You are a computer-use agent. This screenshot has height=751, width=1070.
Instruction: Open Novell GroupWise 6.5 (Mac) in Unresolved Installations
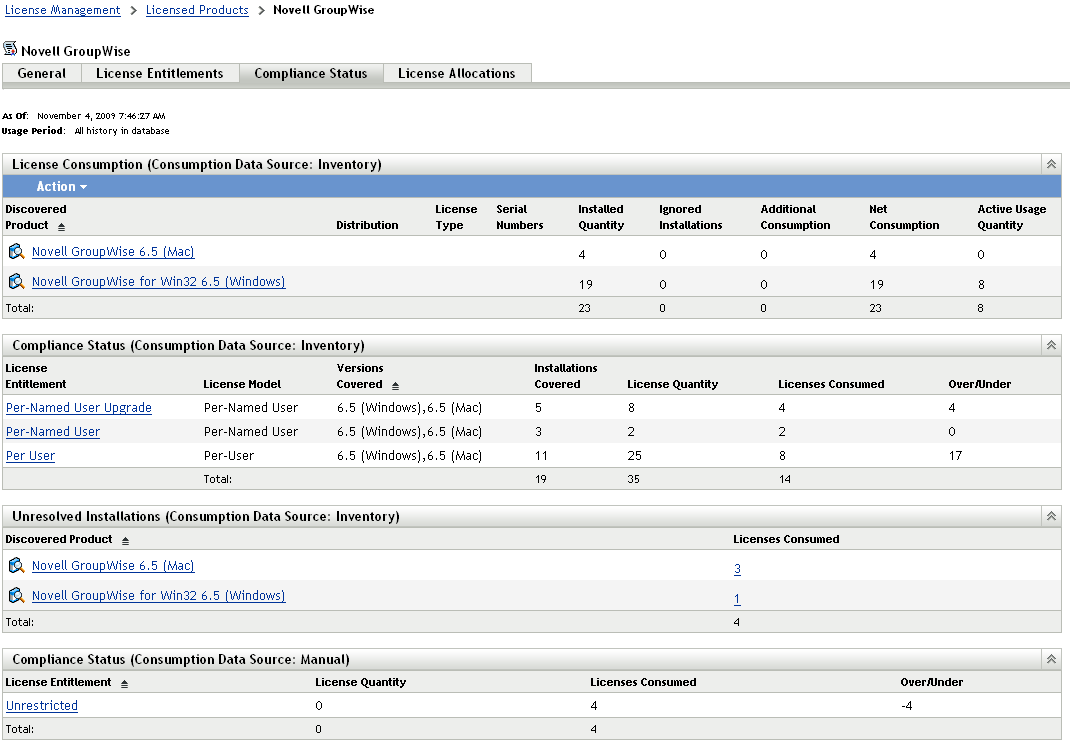click(x=113, y=565)
